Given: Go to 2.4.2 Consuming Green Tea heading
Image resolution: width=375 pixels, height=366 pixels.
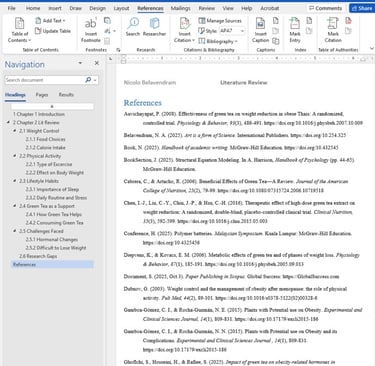Looking at the screenshot, I should click(x=54, y=222).
